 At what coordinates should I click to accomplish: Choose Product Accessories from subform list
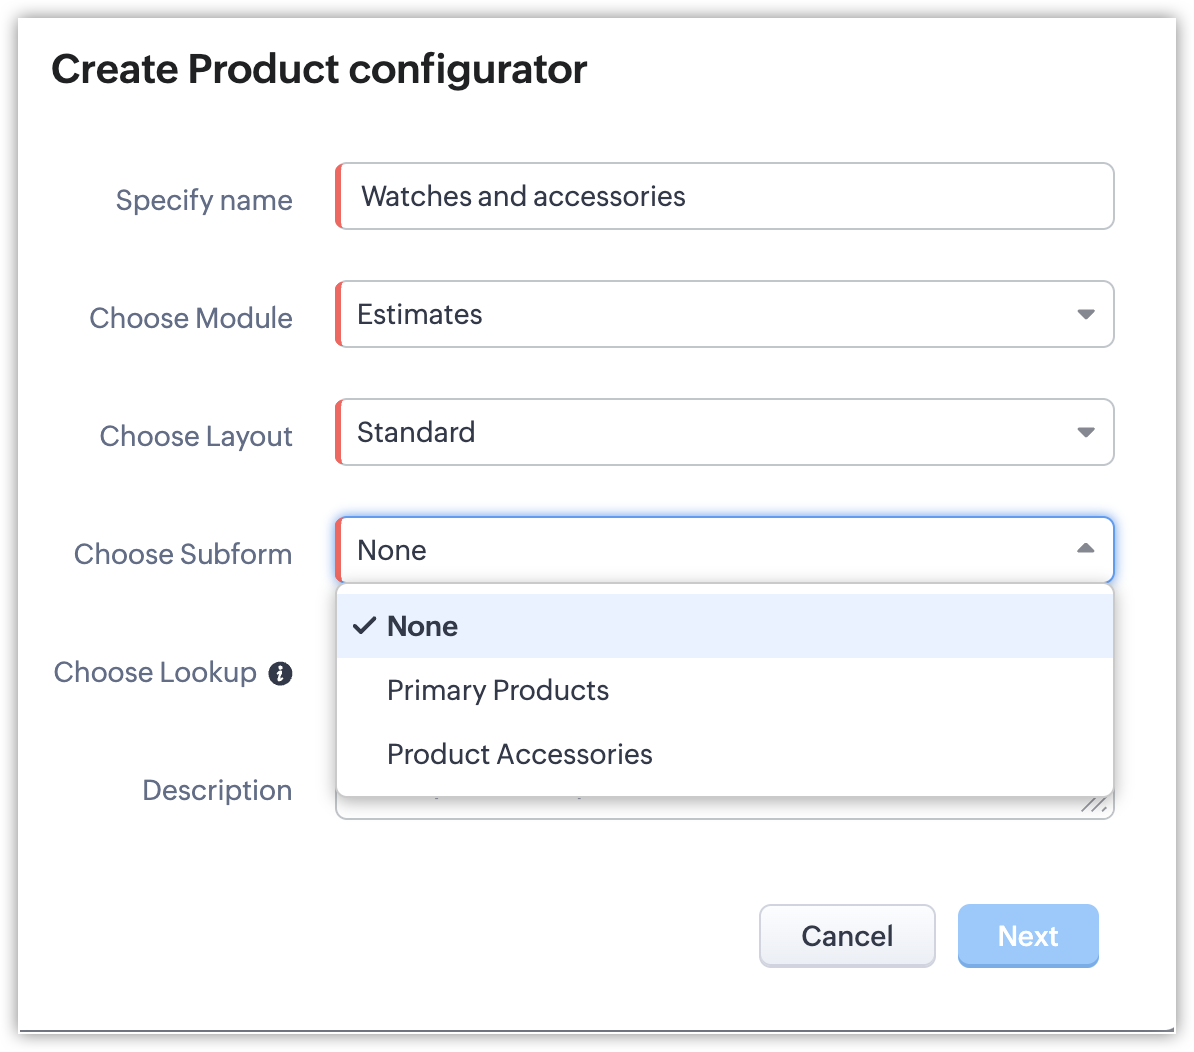click(x=520, y=754)
